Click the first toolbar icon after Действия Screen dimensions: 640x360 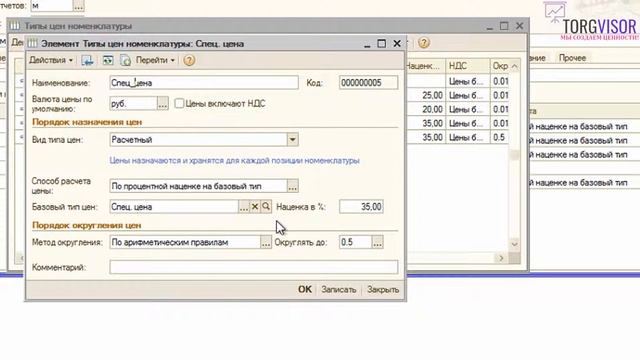[87, 60]
